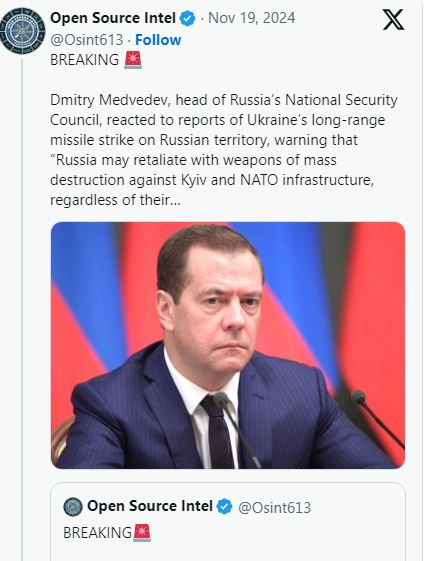Click the main tweet's BREAKING headline text
Viewport: 426px width, 561px height.
tap(84, 60)
